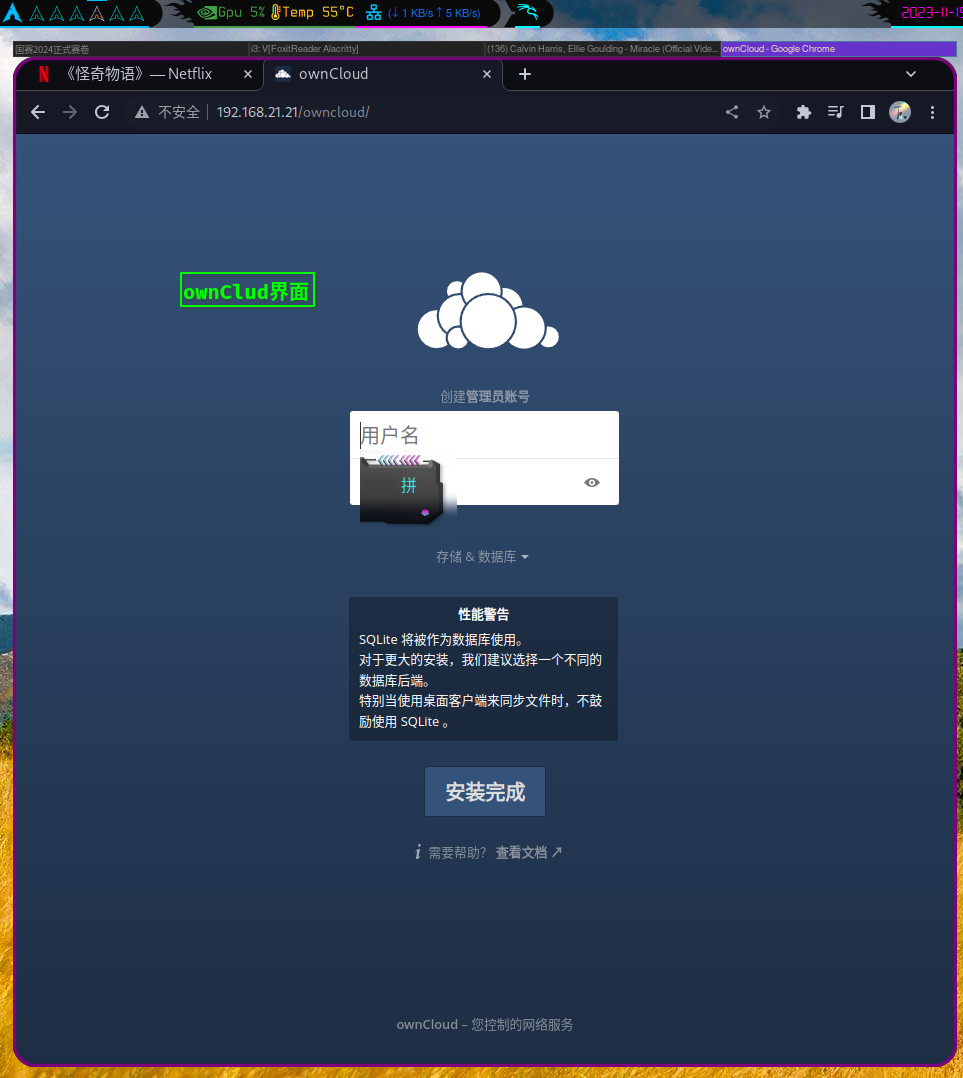Click the reload page icon
963x1078 pixels.
pos(101,112)
